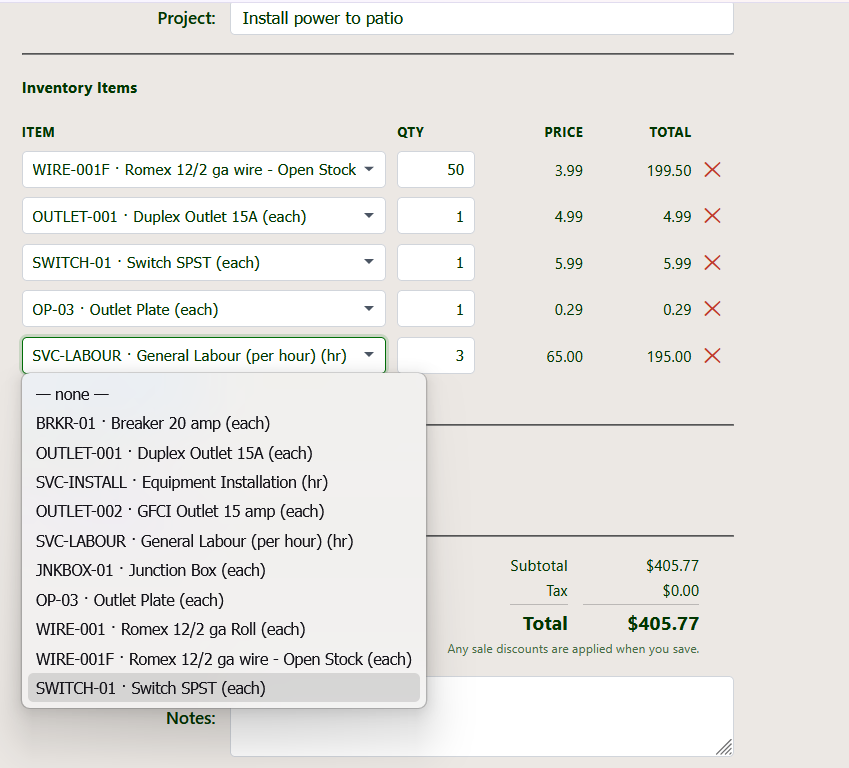Open the SWITCH-01 Switch SPST item dropdown
Screen dimensions: 849x768
click(204, 263)
